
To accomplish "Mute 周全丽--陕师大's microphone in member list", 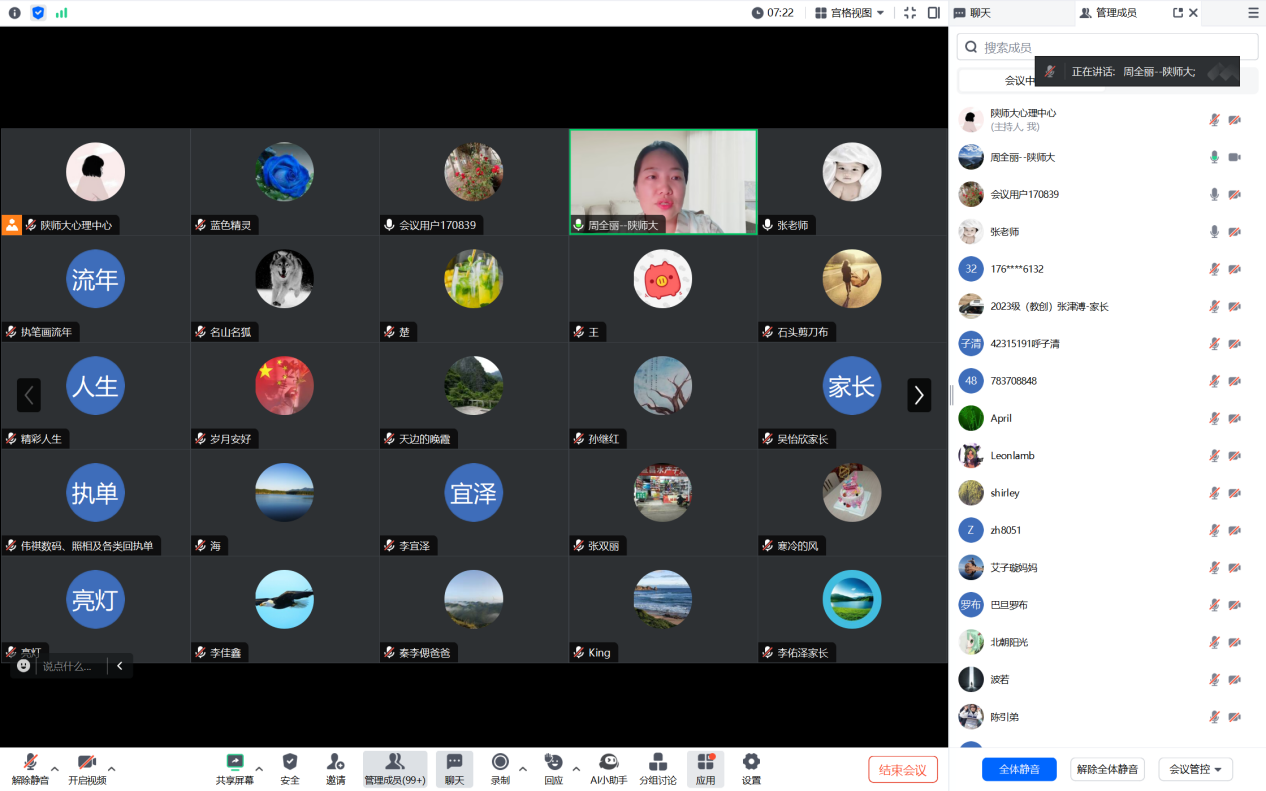I will (1214, 157).
